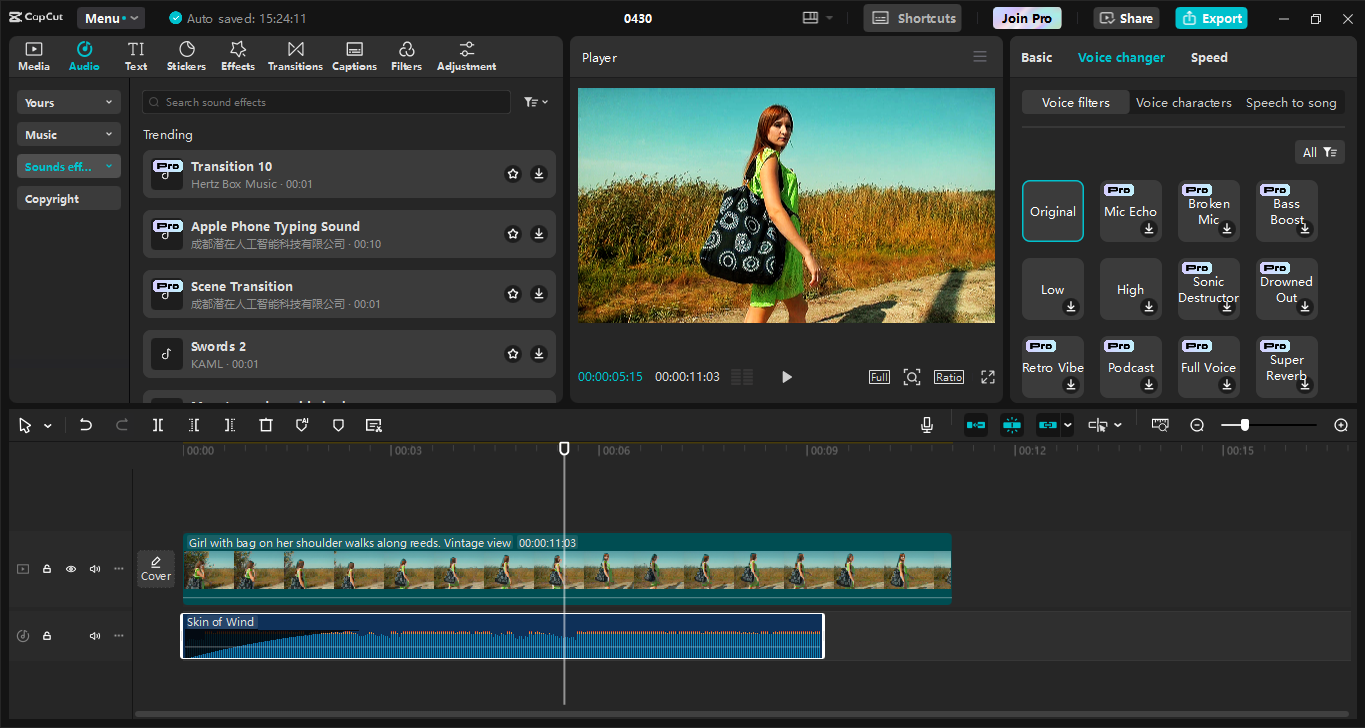1365x728 pixels.
Task: Zoom out the timeline with the magnifier icon
Action: coord(1197,425)
